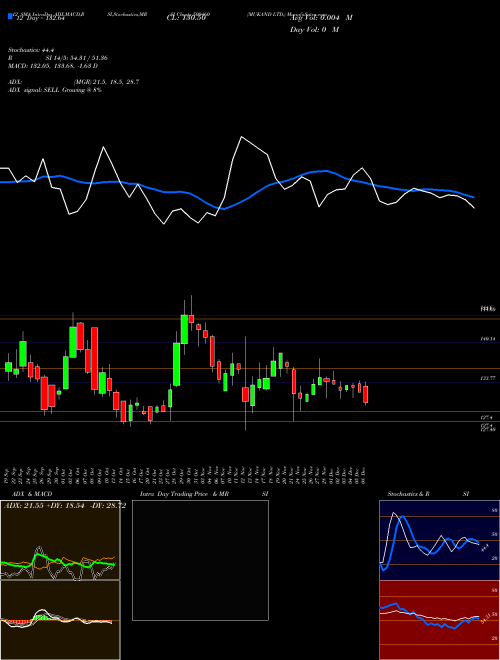Screen dimensions: 500x660
Task: Click 'ADX: 21.55 +DY: 18.54 -DY: 28.72' text
Action: (65, 506)
